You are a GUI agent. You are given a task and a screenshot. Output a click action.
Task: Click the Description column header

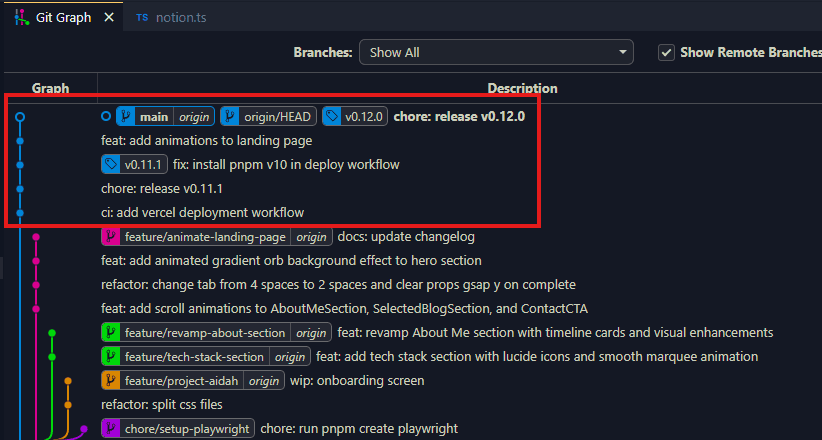coord(522,88)
